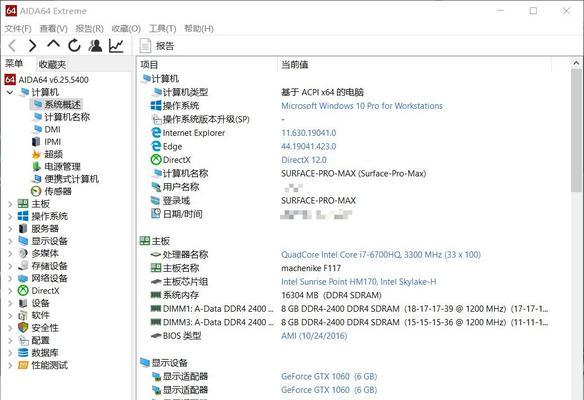Collapse the 计算机 tree node
Screen dimensions: 584x400
pyautogui.click(x=10, y=92)
